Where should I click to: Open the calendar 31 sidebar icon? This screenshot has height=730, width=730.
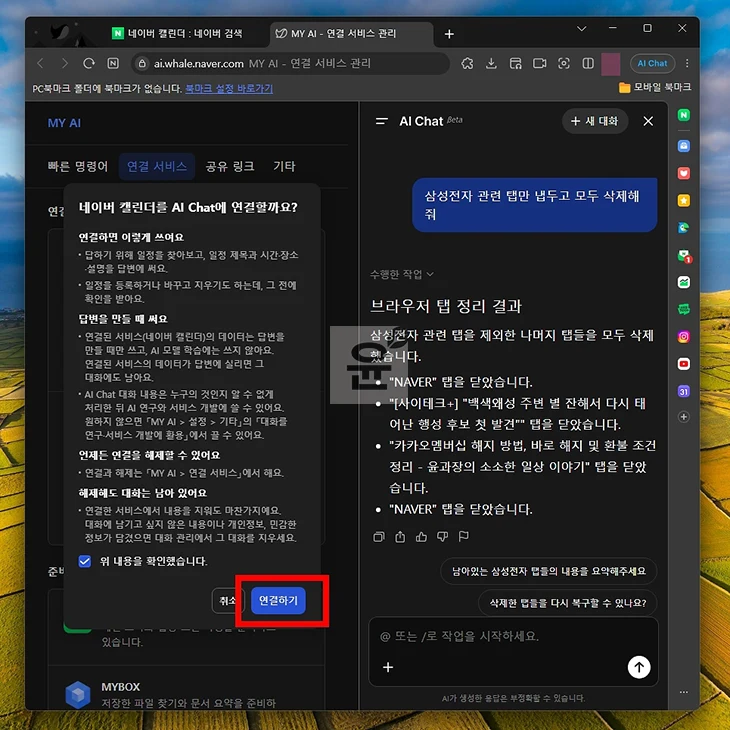pyautogui.click(x=683, y=392)
